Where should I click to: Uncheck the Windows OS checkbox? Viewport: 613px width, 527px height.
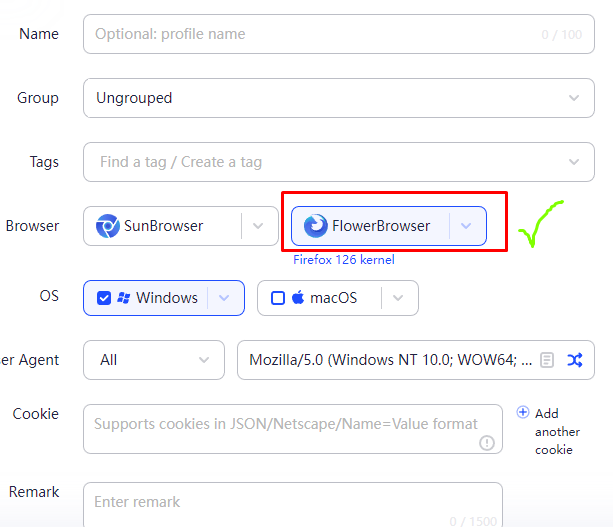click(x=104, y=298)
